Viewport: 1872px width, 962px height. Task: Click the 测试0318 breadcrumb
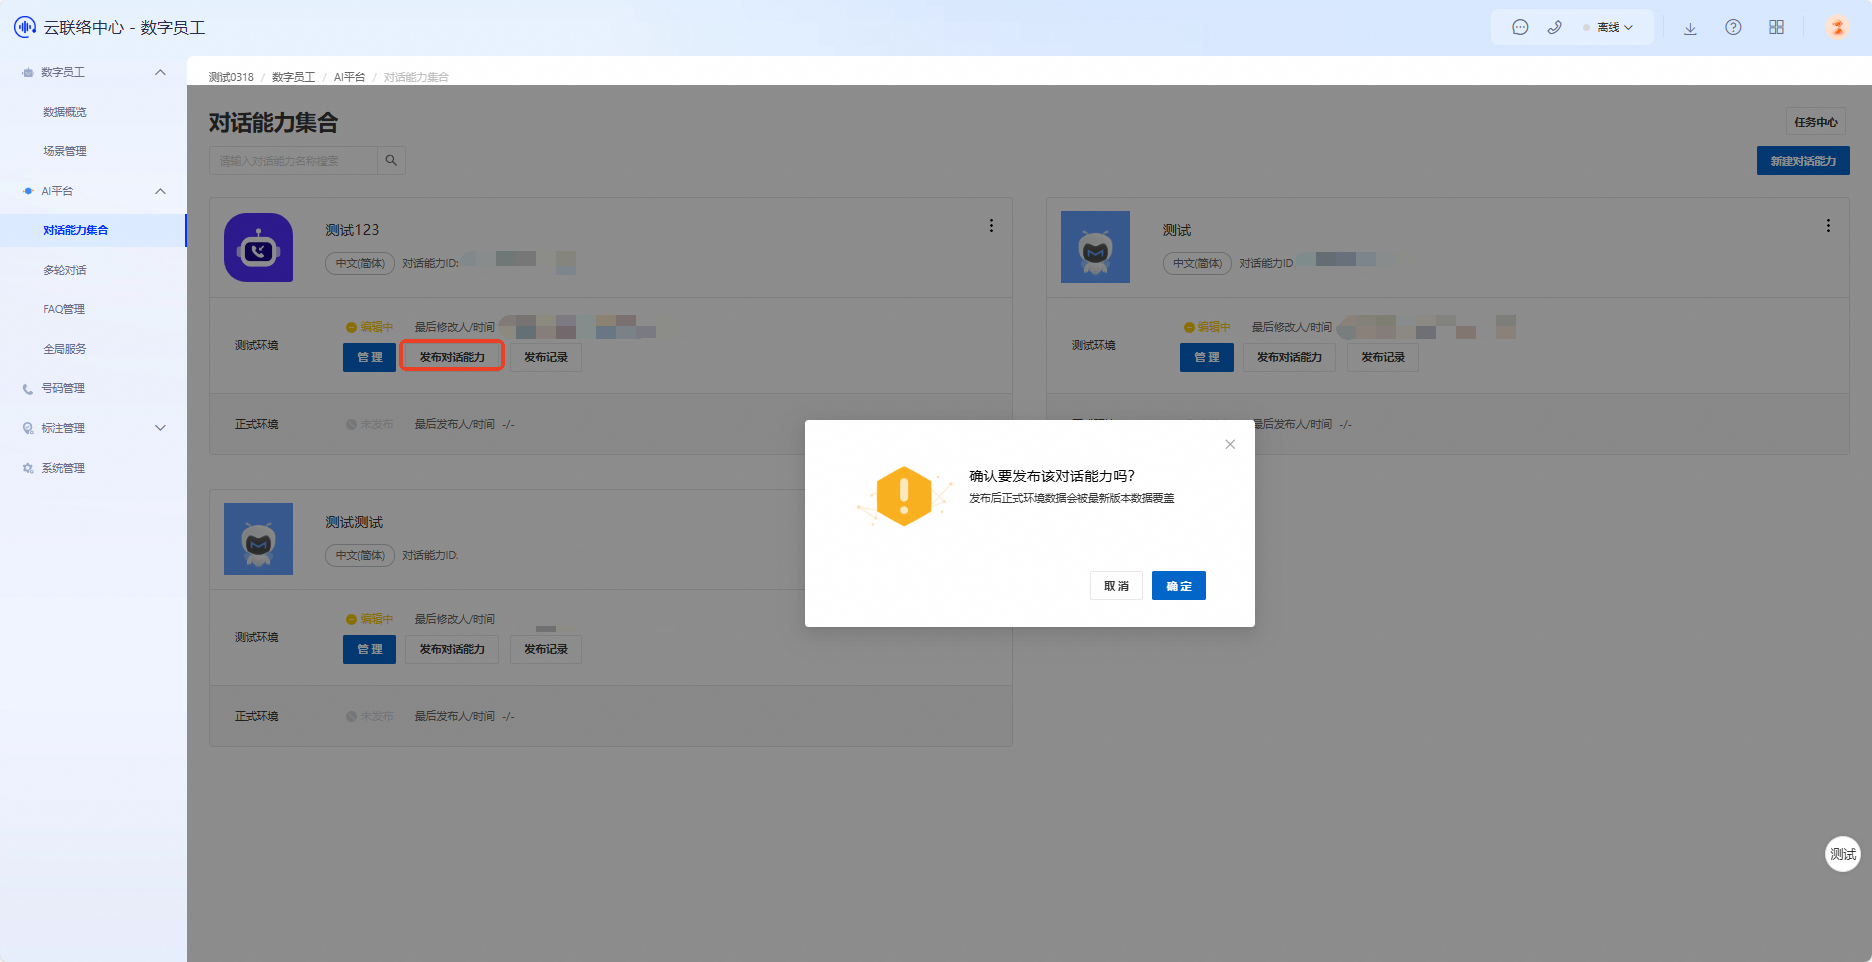pos(231,77)
